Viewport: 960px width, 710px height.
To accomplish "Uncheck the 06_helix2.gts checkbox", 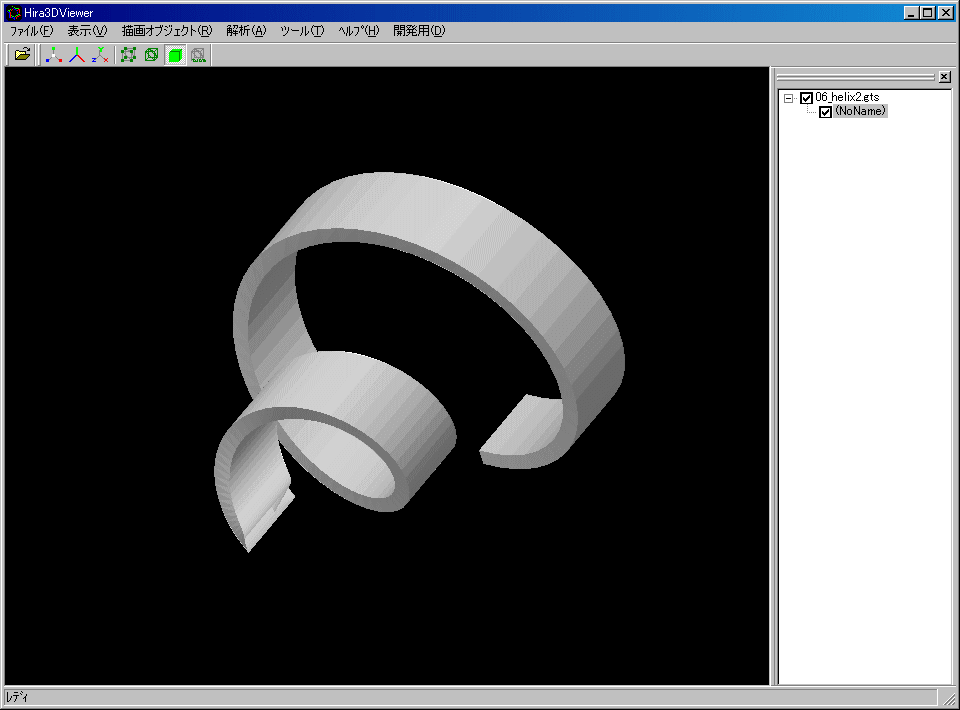I will tap(806, 98).
